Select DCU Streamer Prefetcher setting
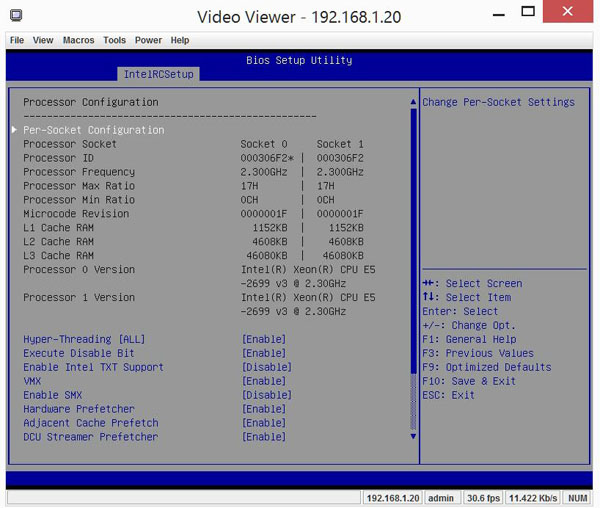This screenshot has height=508, width=600. tap(91, 437)
